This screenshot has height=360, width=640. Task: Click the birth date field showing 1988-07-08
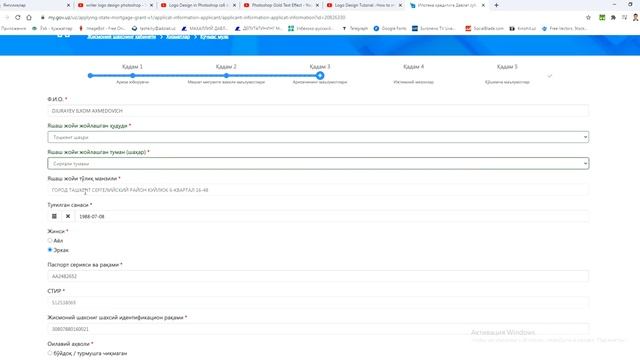click(331, 216)
